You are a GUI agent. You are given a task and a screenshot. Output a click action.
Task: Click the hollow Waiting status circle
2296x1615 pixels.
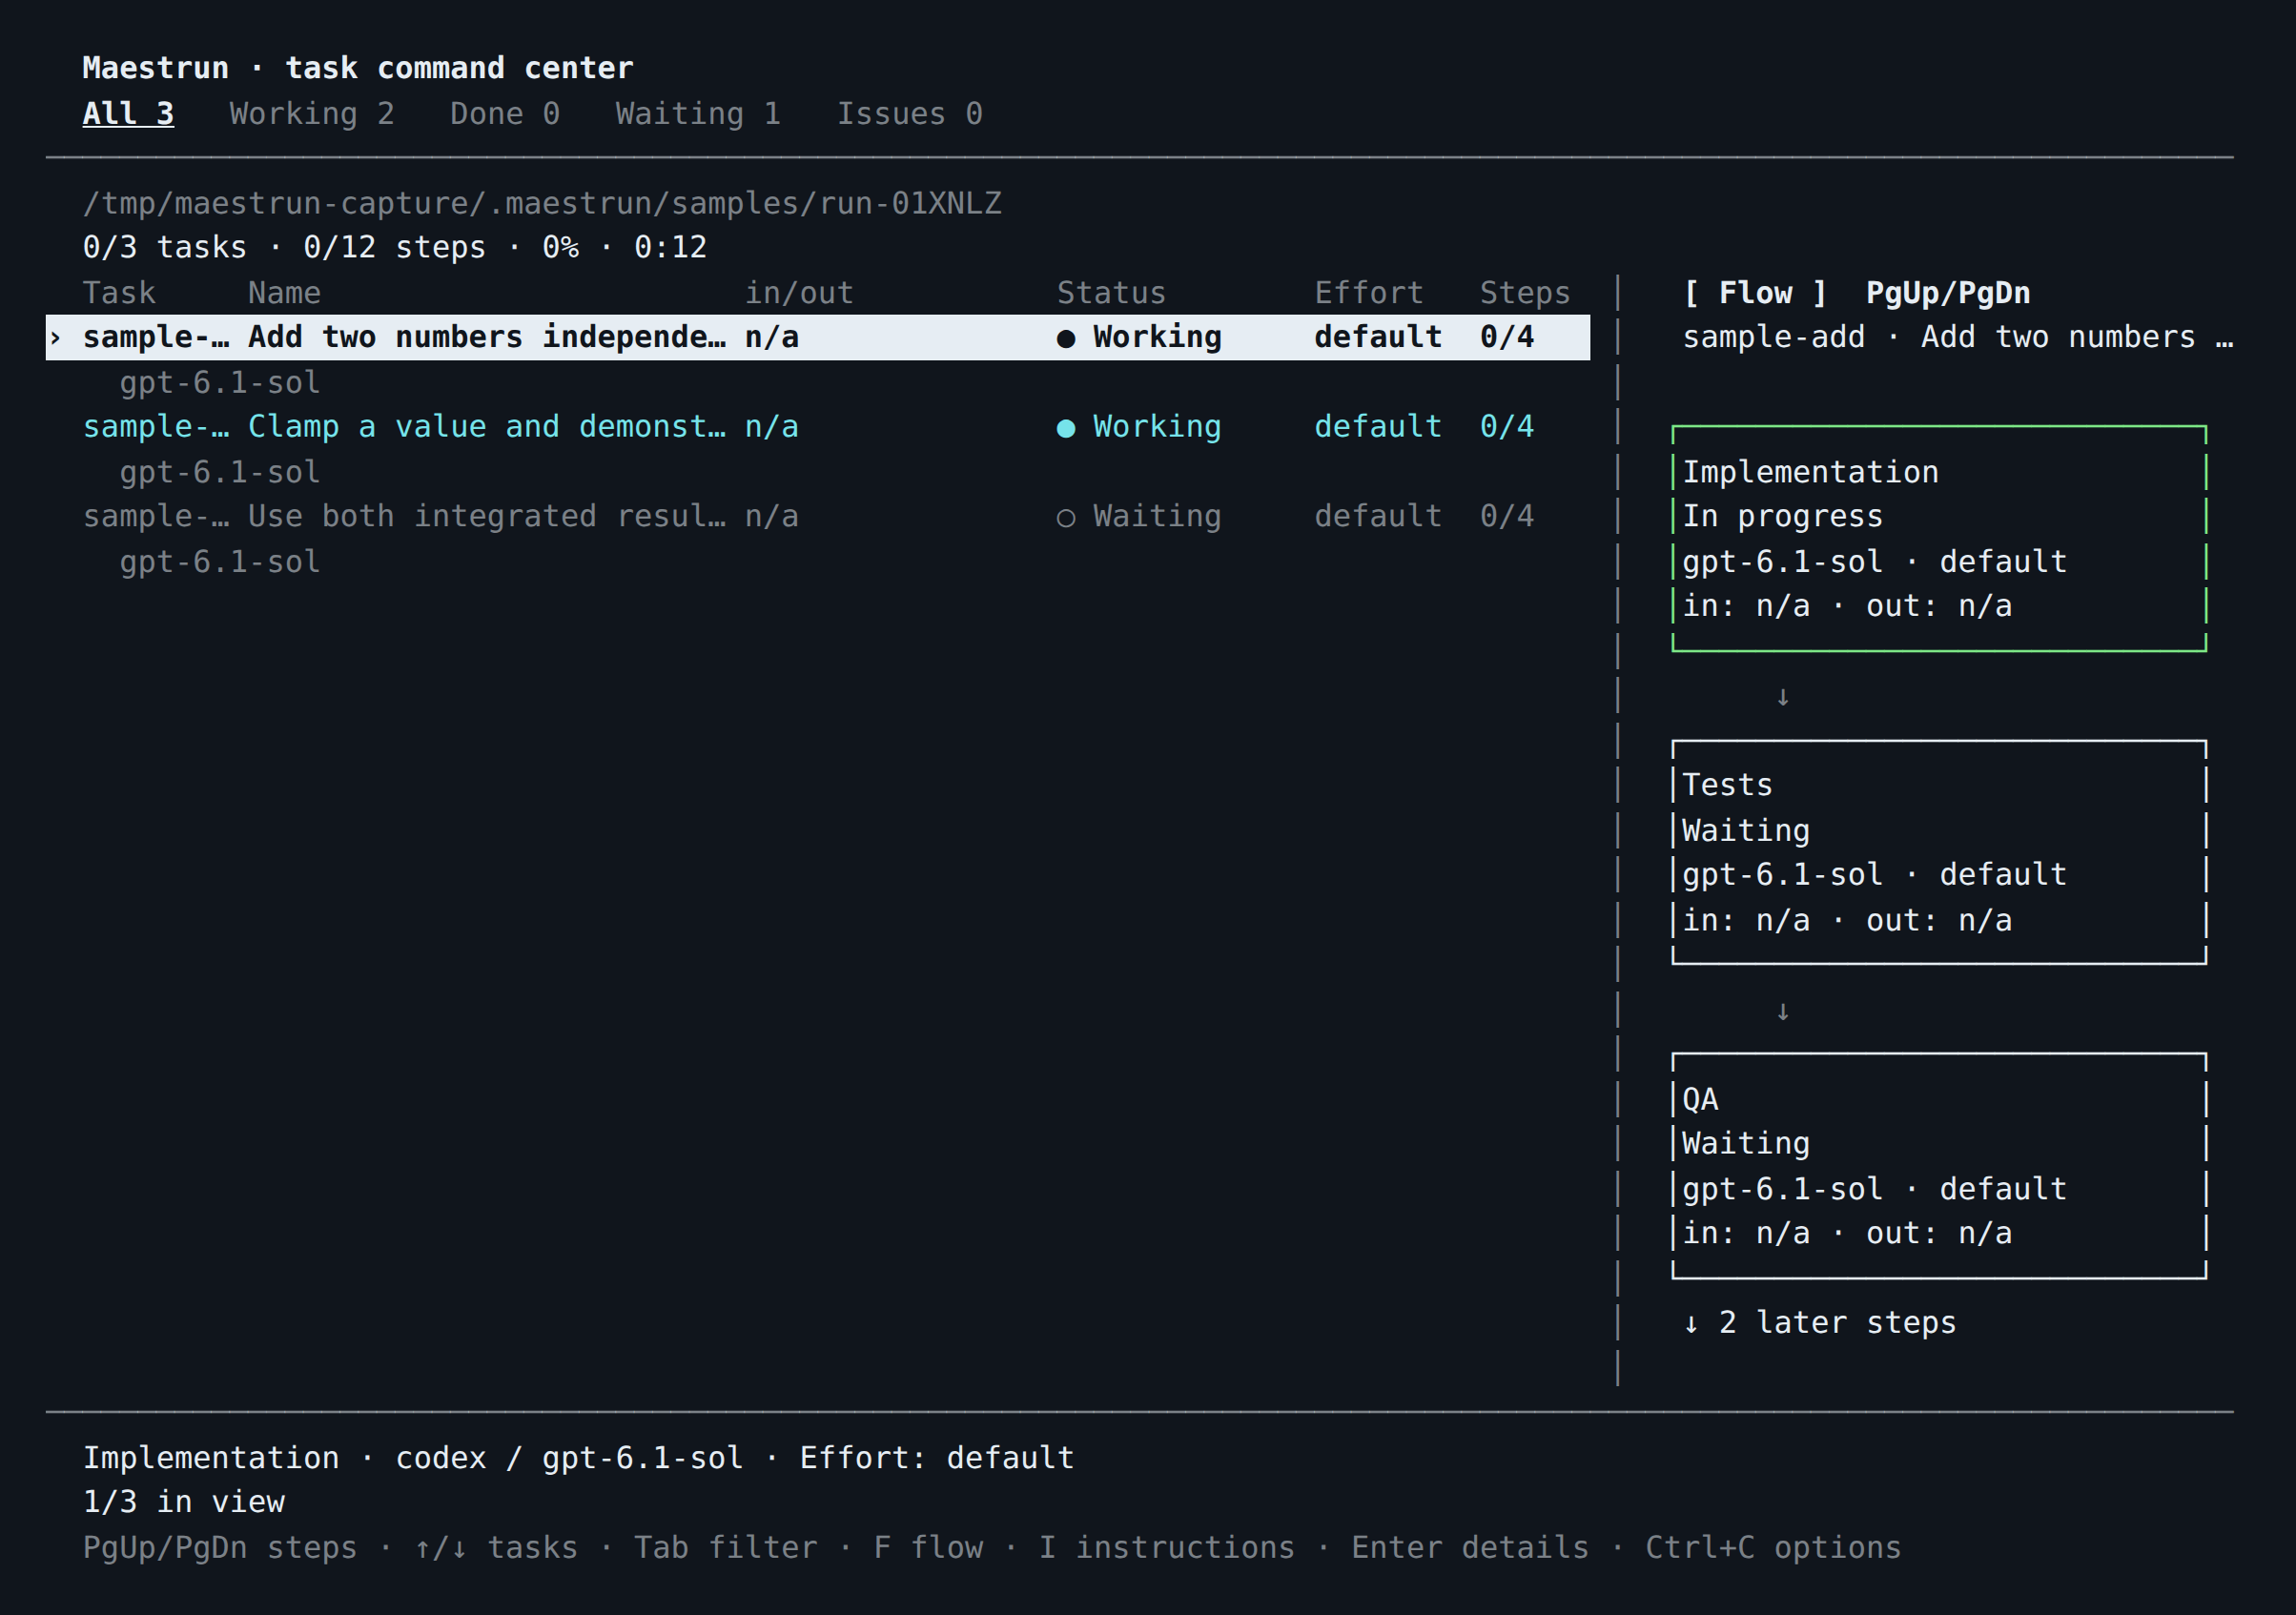(x=1066, y=518)
